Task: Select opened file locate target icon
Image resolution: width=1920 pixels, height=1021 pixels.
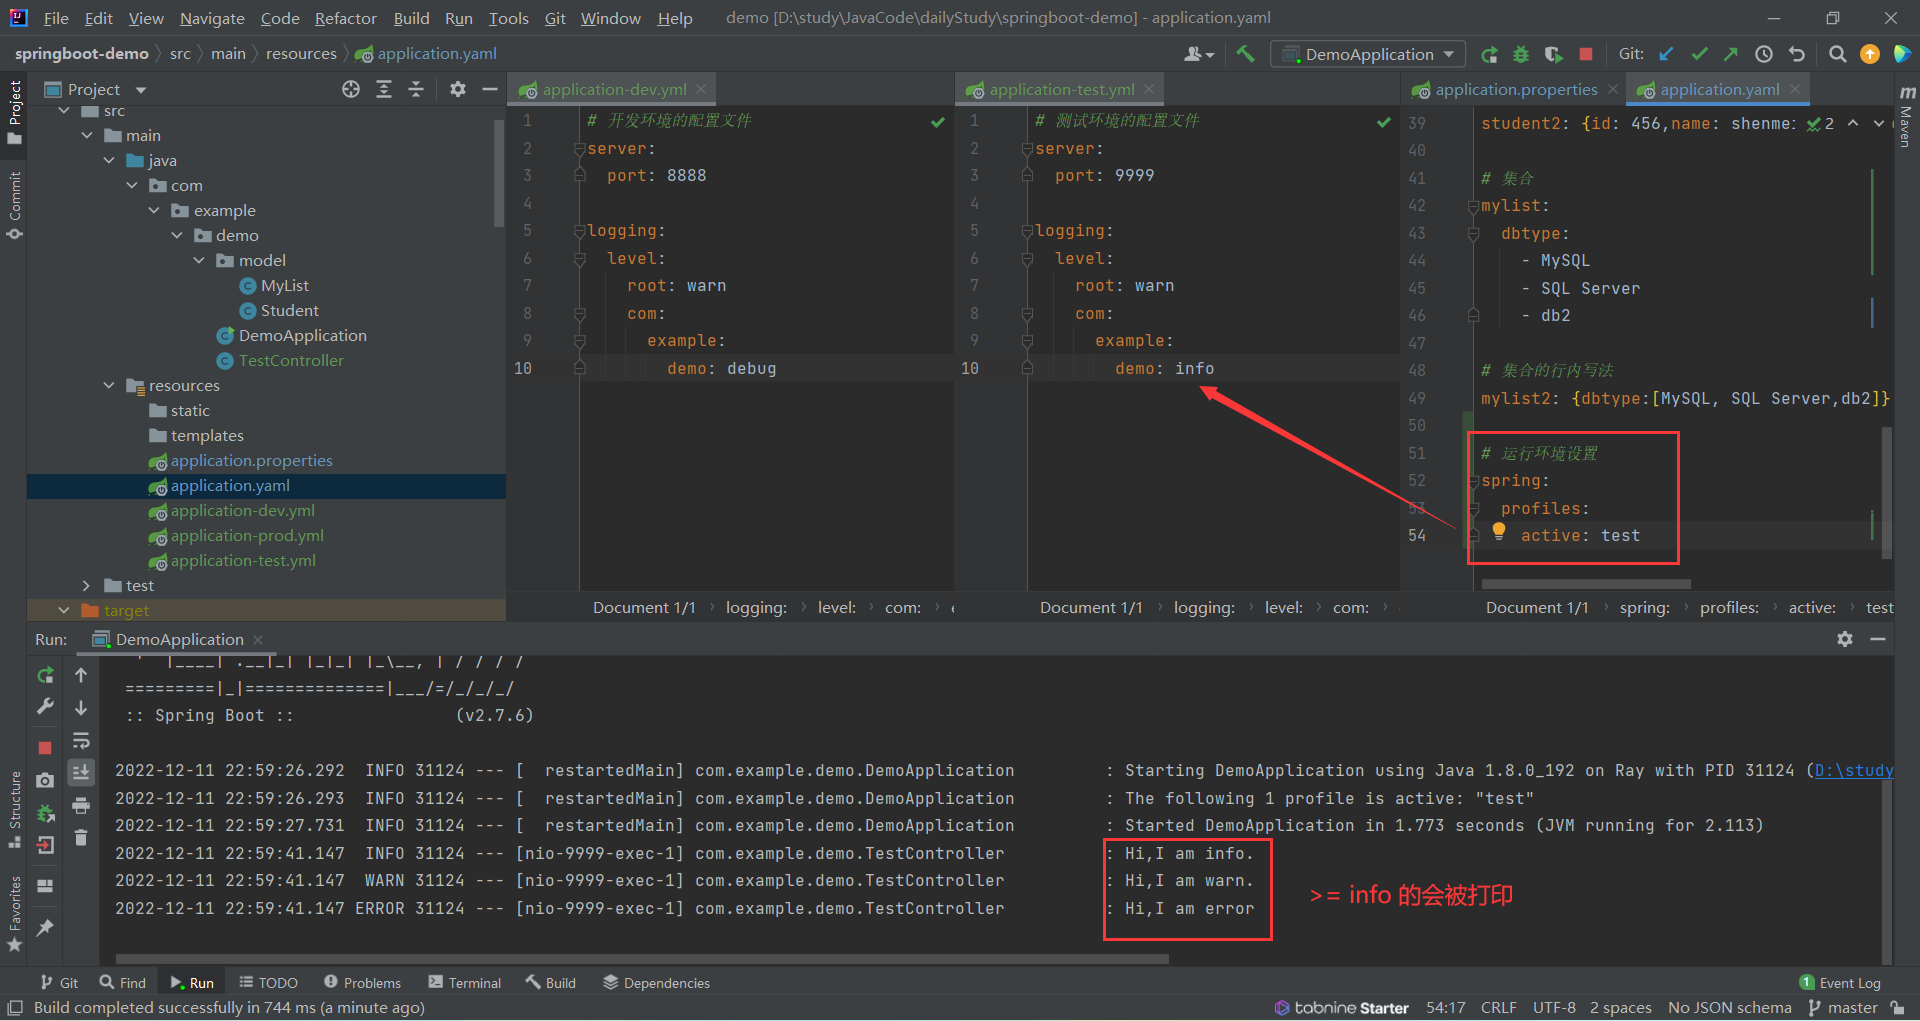Action: coord(351,89)
